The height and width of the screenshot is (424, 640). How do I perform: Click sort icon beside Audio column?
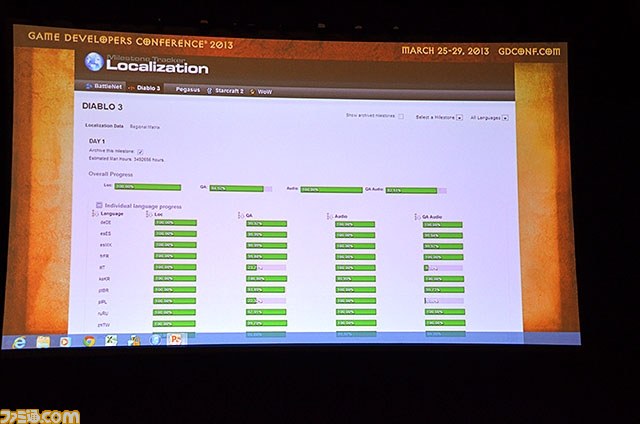[329, 216]
